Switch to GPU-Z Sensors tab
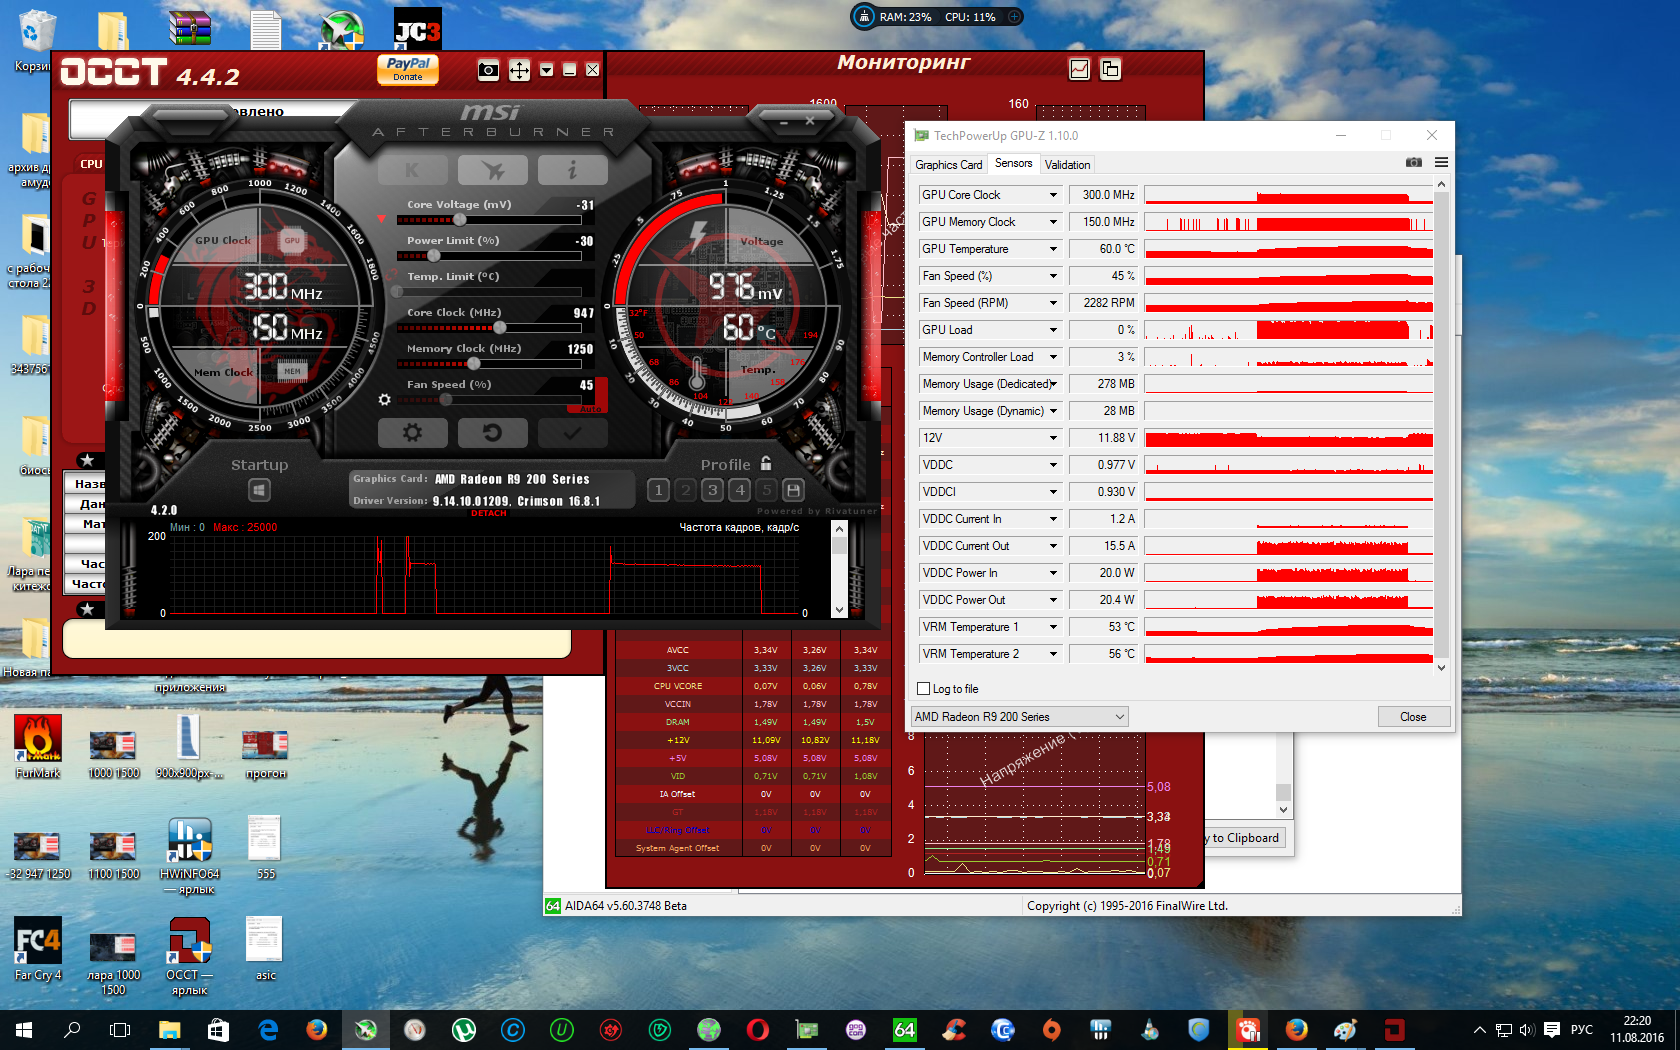The image size is (1680, 1050). pyautogui.click(x=1014, y=164)
